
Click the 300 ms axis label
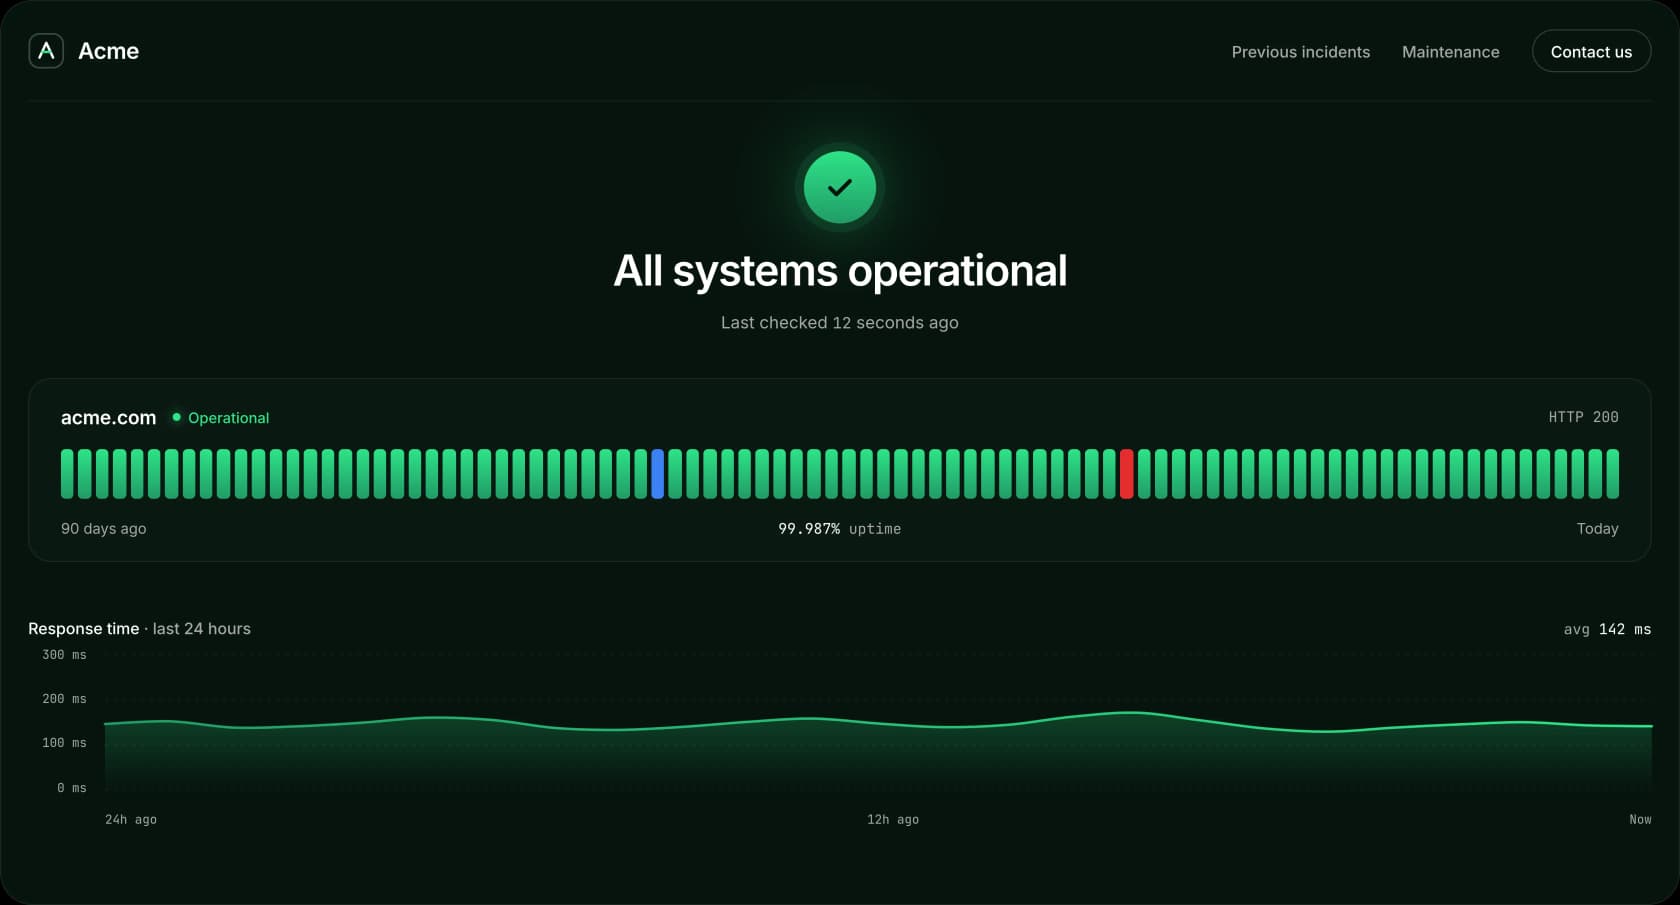(64, 654)
